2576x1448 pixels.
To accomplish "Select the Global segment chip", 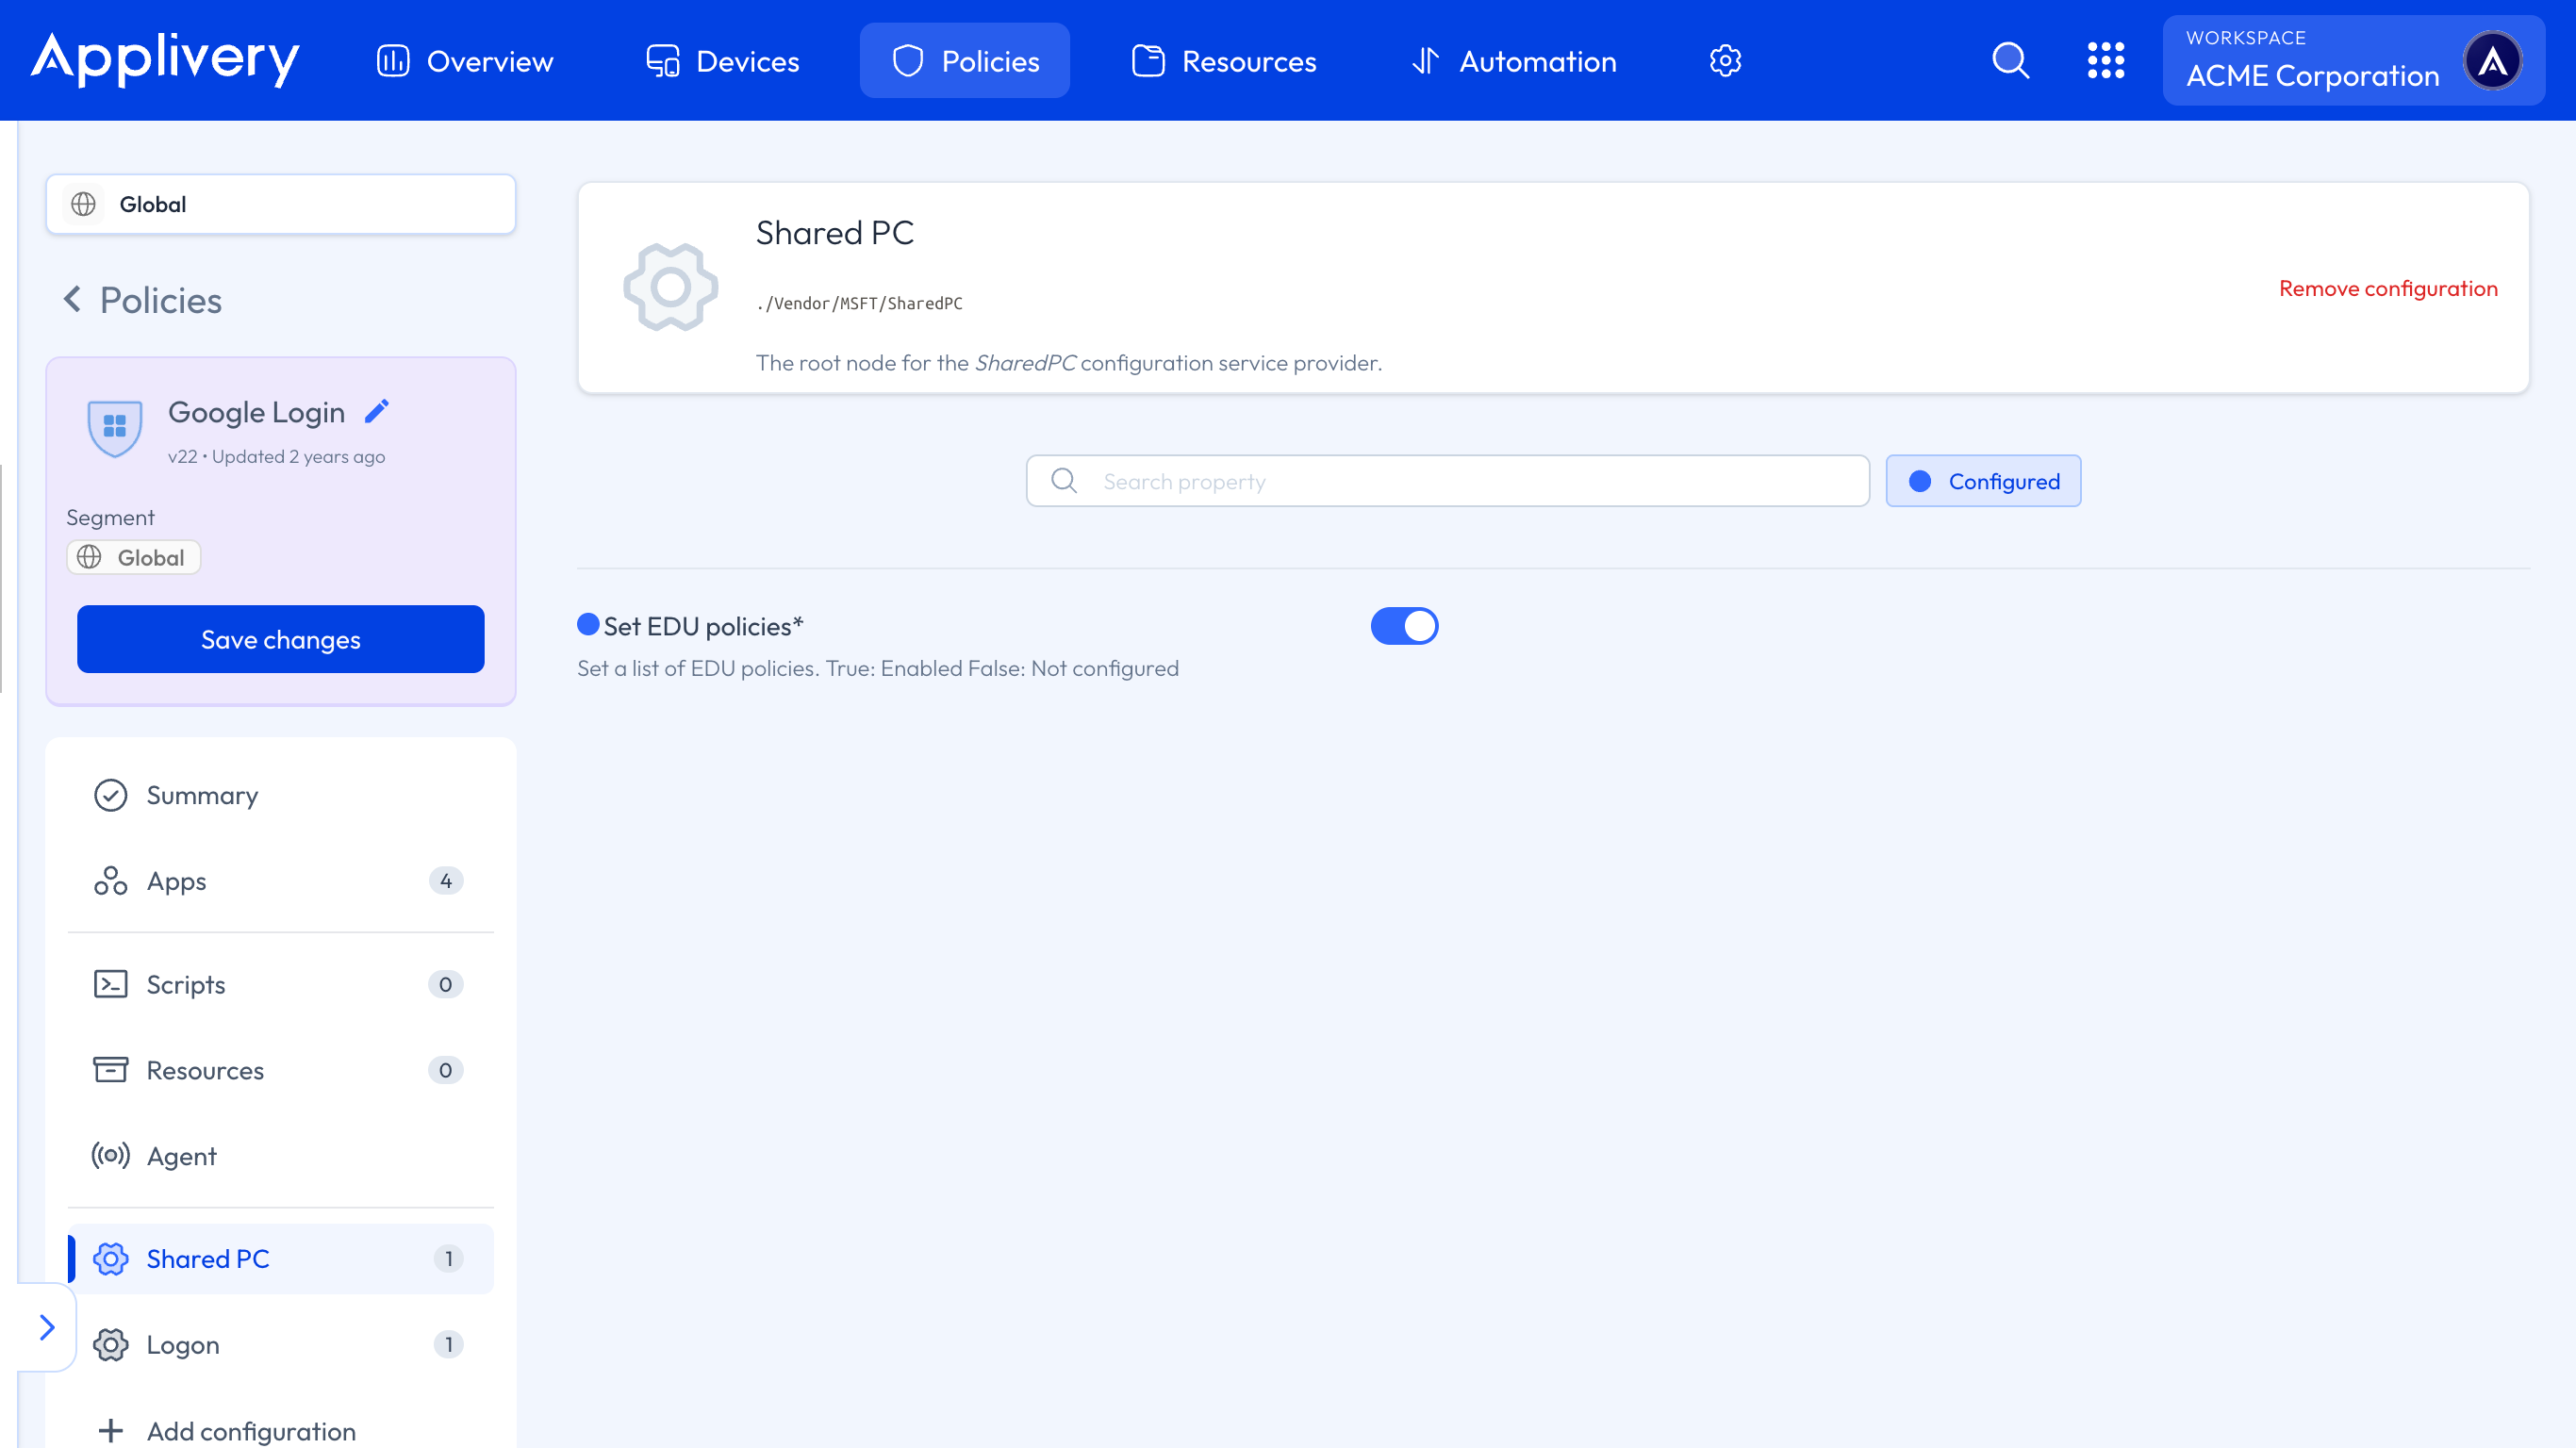I will click(133, 557).
